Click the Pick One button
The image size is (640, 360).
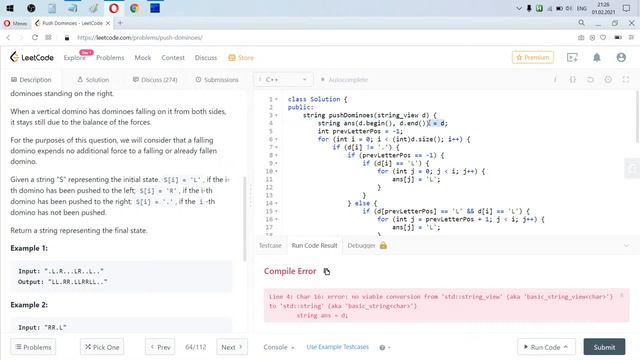point(102,347)
